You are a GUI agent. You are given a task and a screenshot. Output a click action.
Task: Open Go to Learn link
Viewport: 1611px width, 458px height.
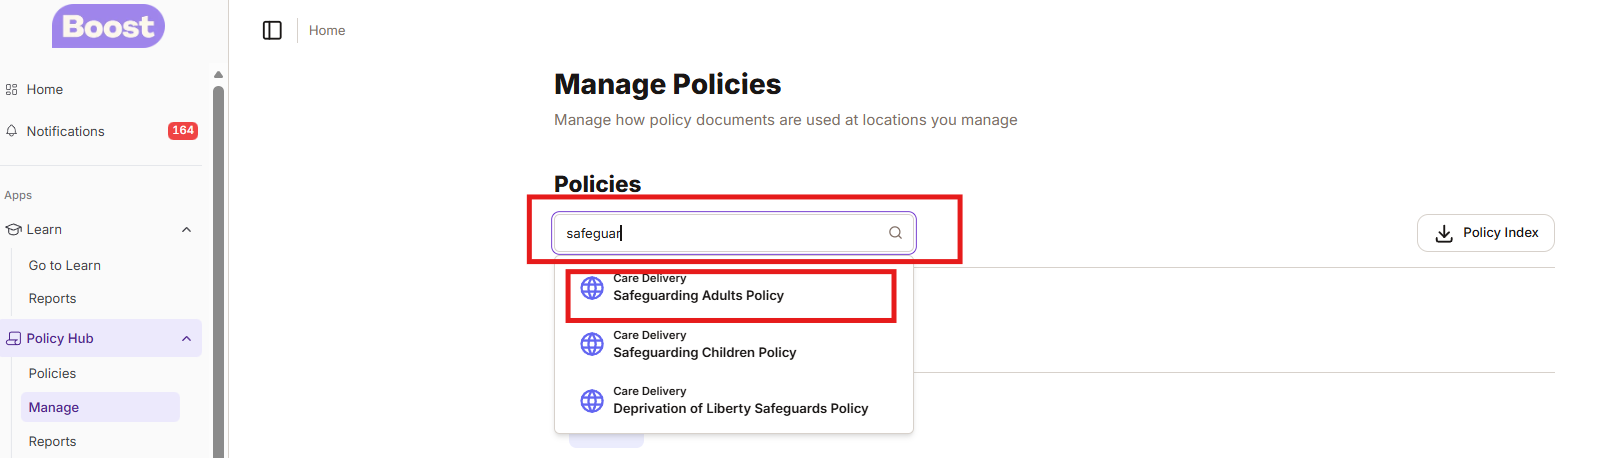pos(65,266)
